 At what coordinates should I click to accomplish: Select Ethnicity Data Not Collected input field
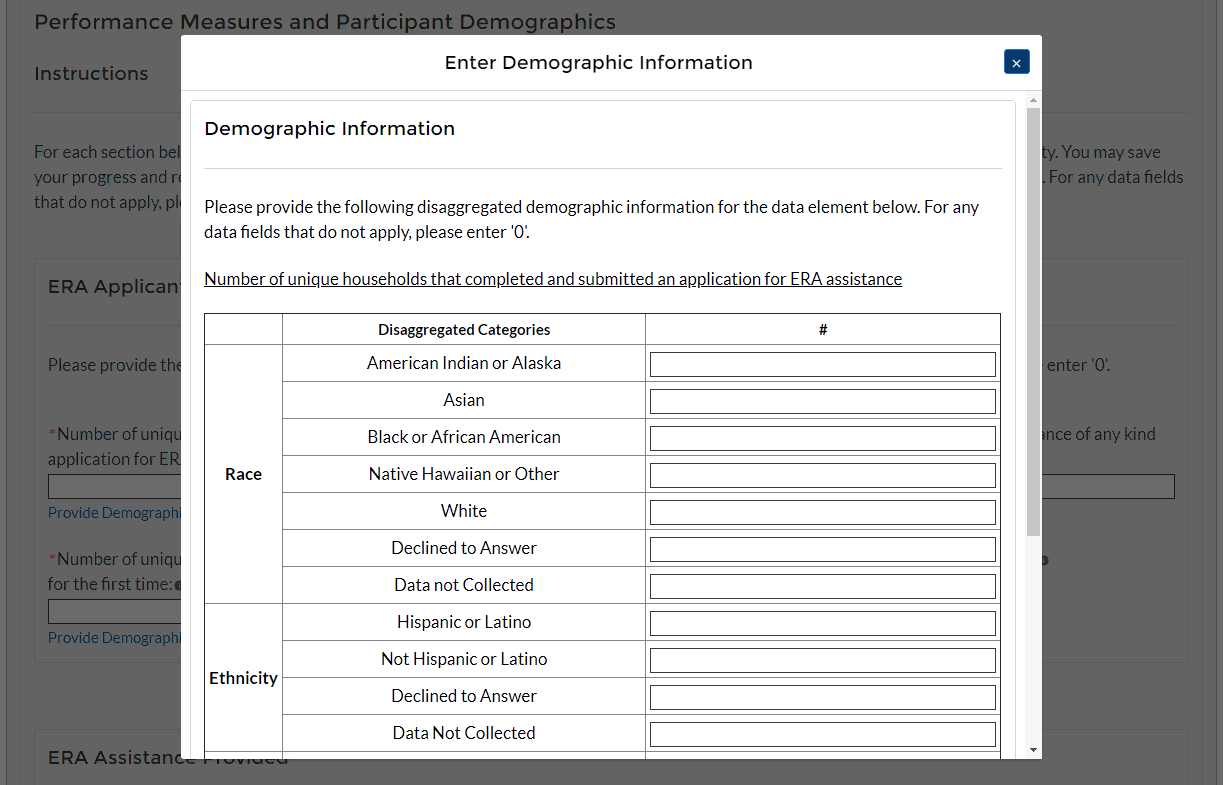[822, 734]
